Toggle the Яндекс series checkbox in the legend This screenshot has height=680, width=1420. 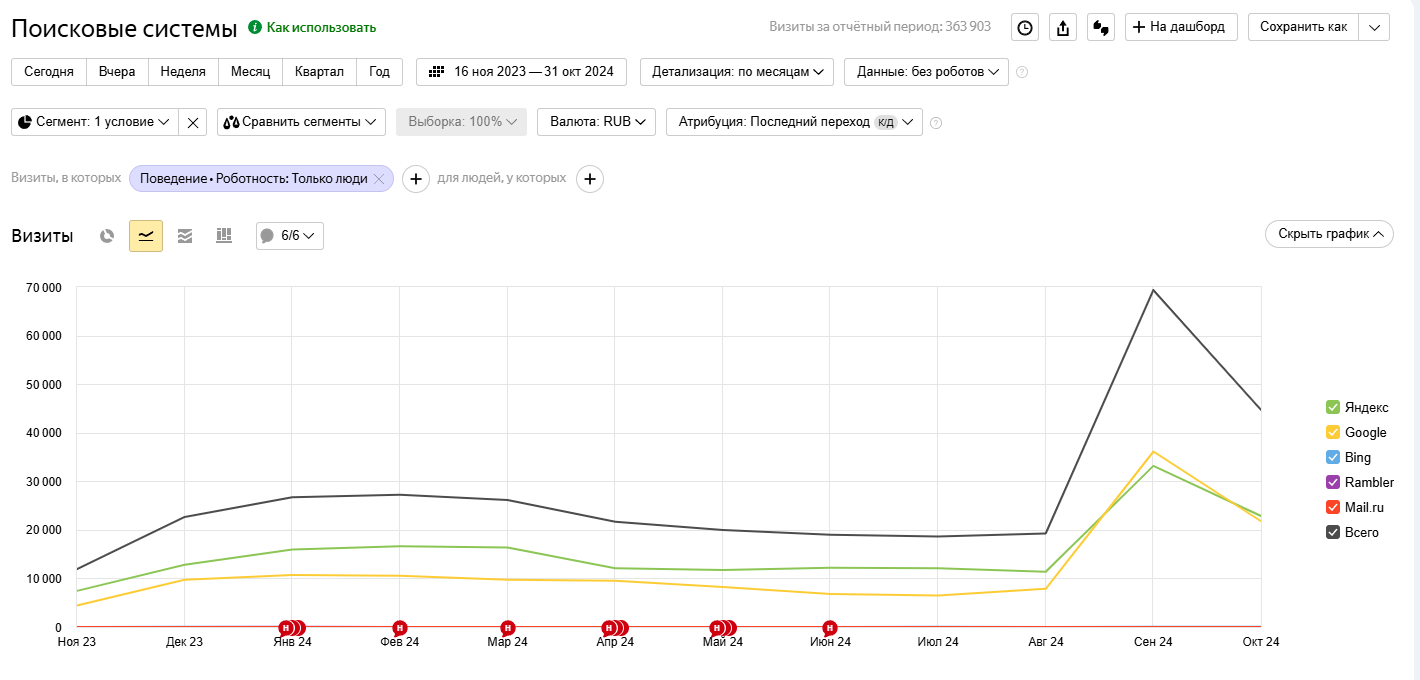[1333, 407]
